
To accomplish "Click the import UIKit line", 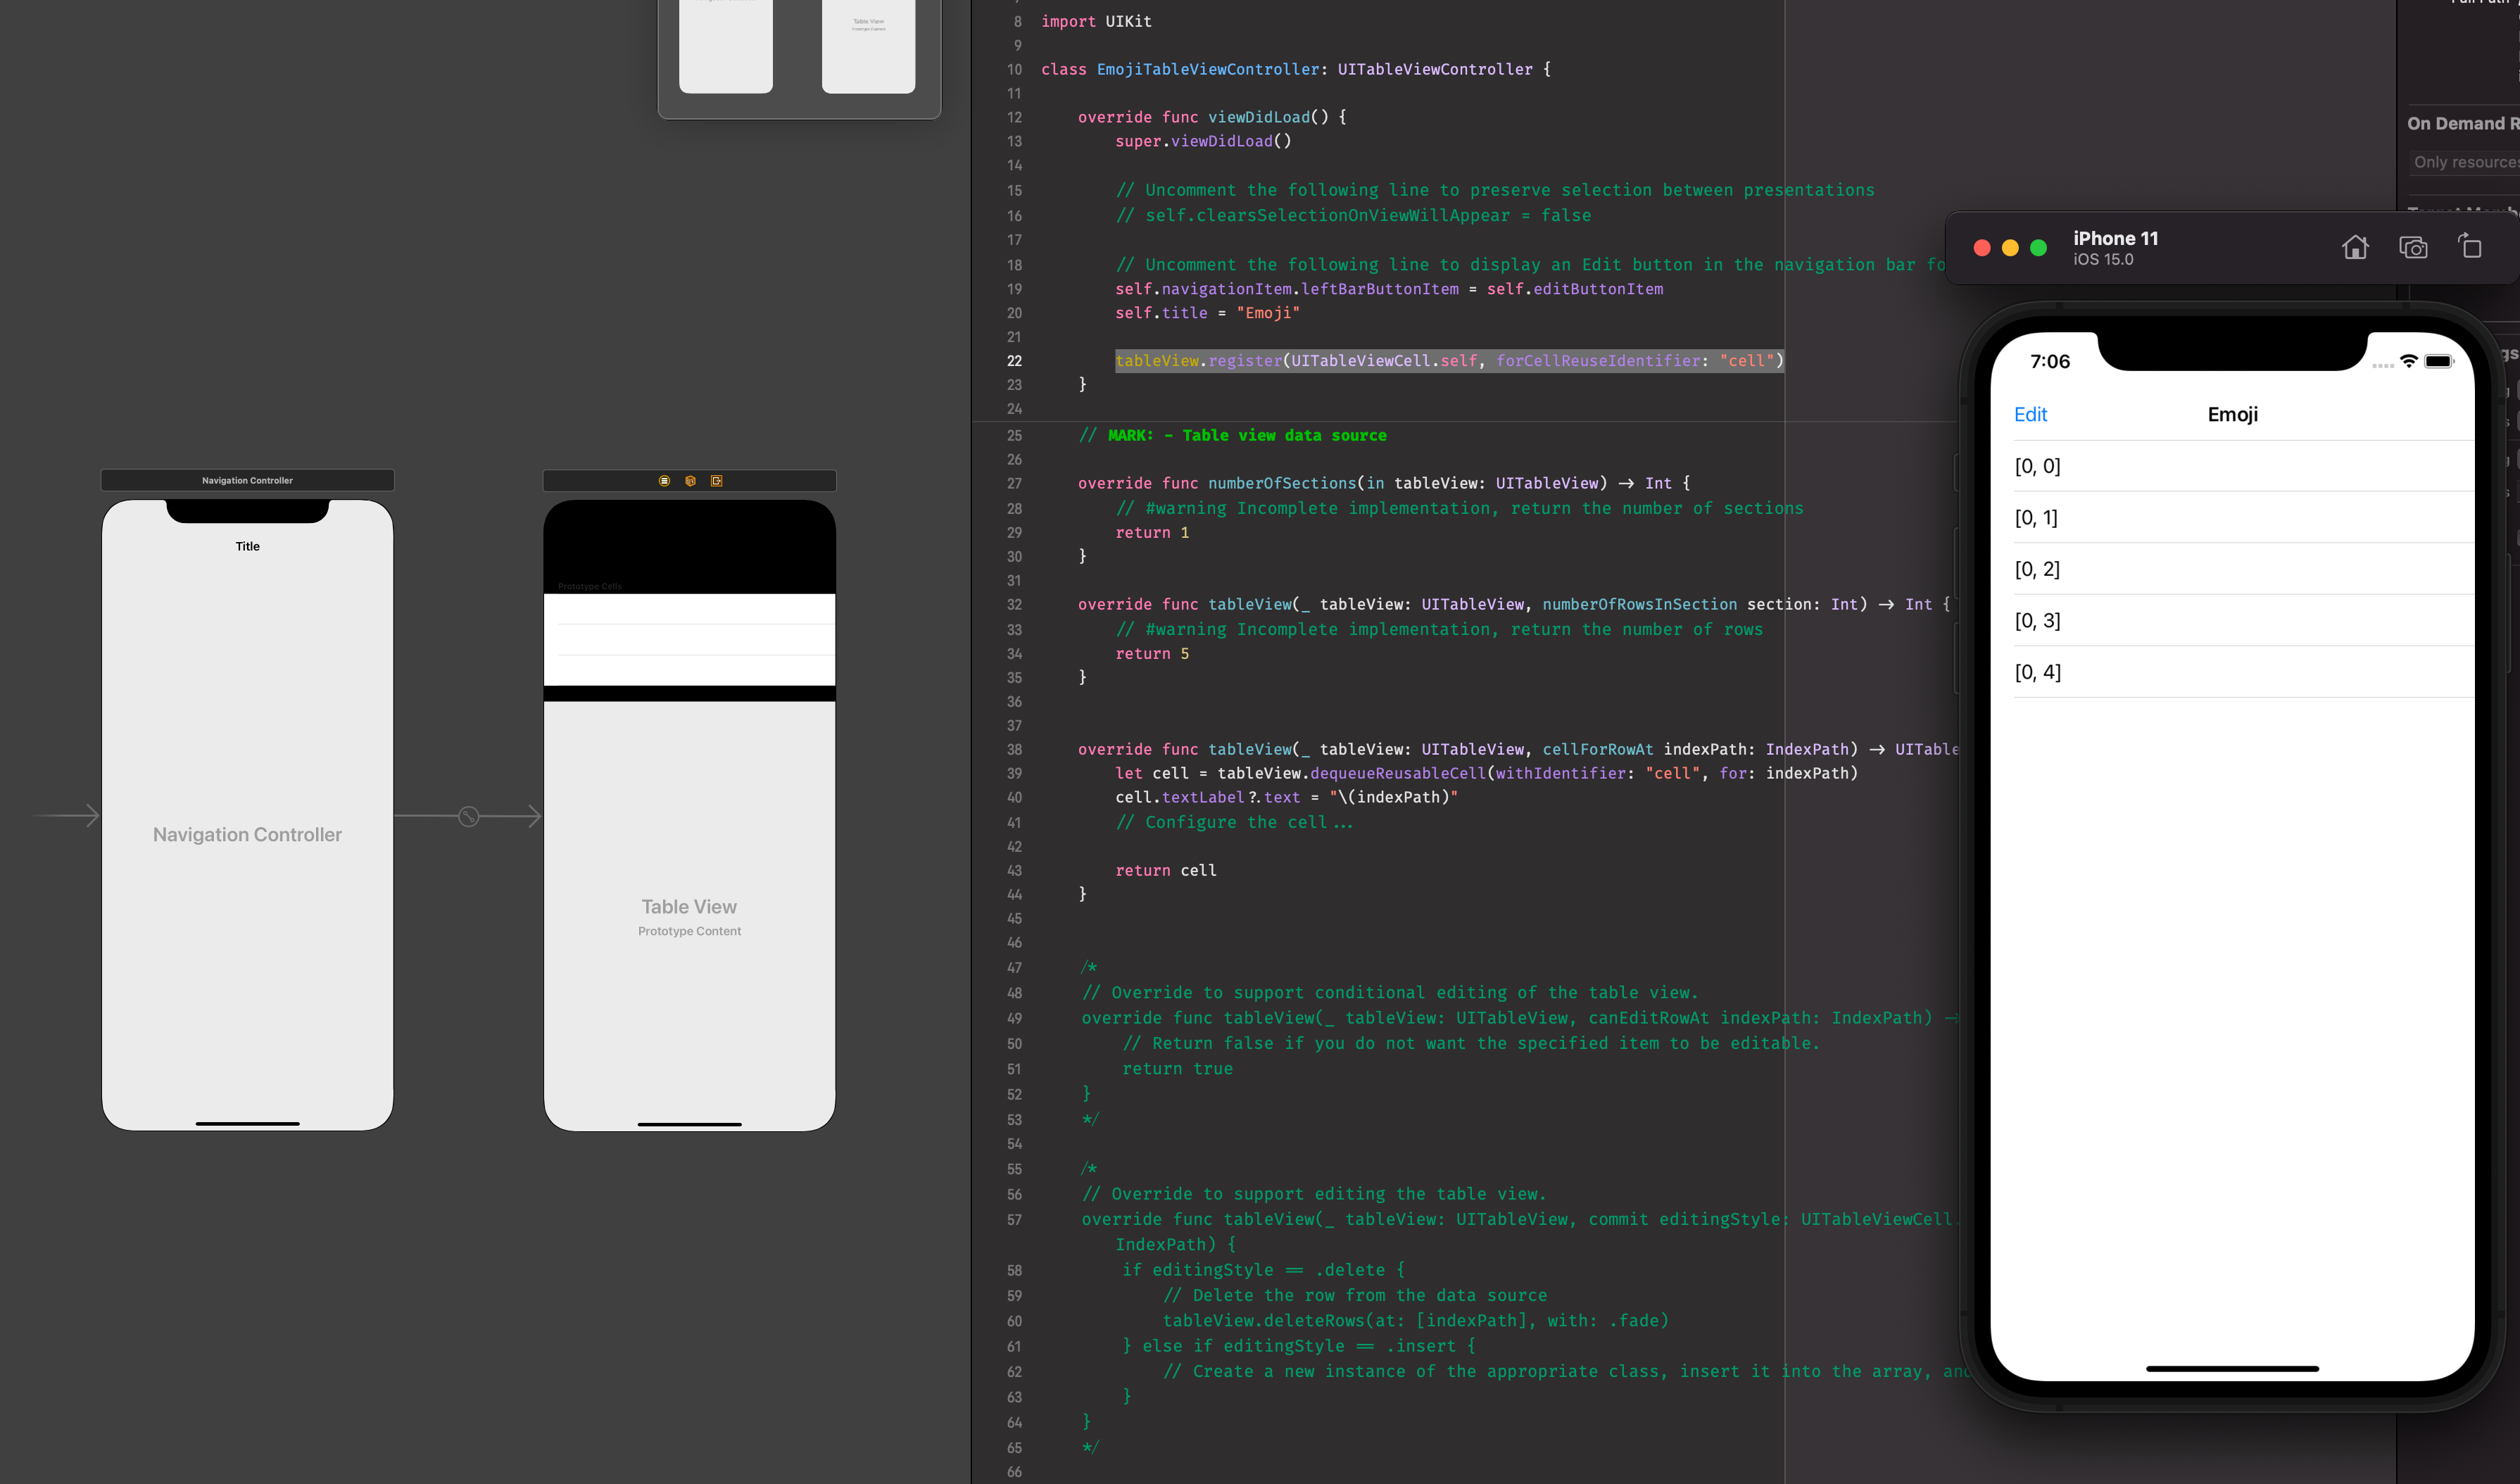I will (1096, 21).
